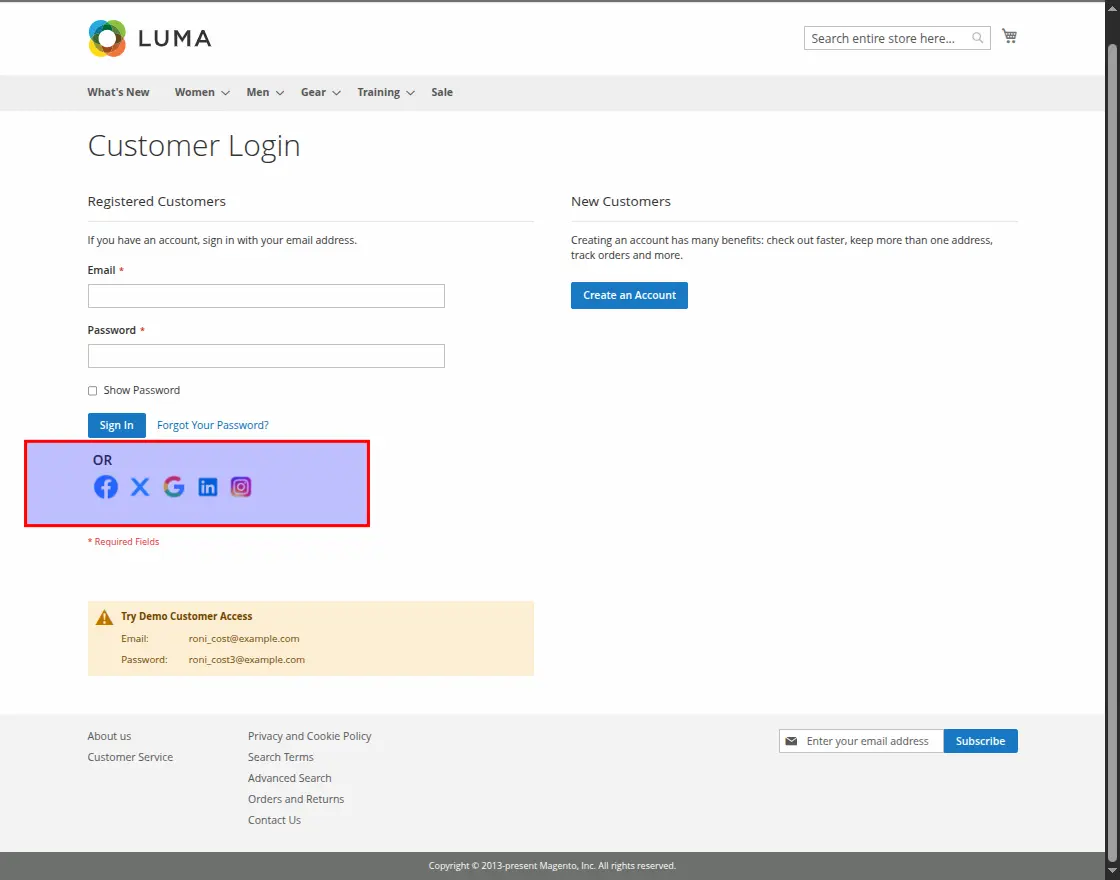
Task: Sign in with X (Twitter) icon
Action: pyautogui.click(x=140, y=487)
